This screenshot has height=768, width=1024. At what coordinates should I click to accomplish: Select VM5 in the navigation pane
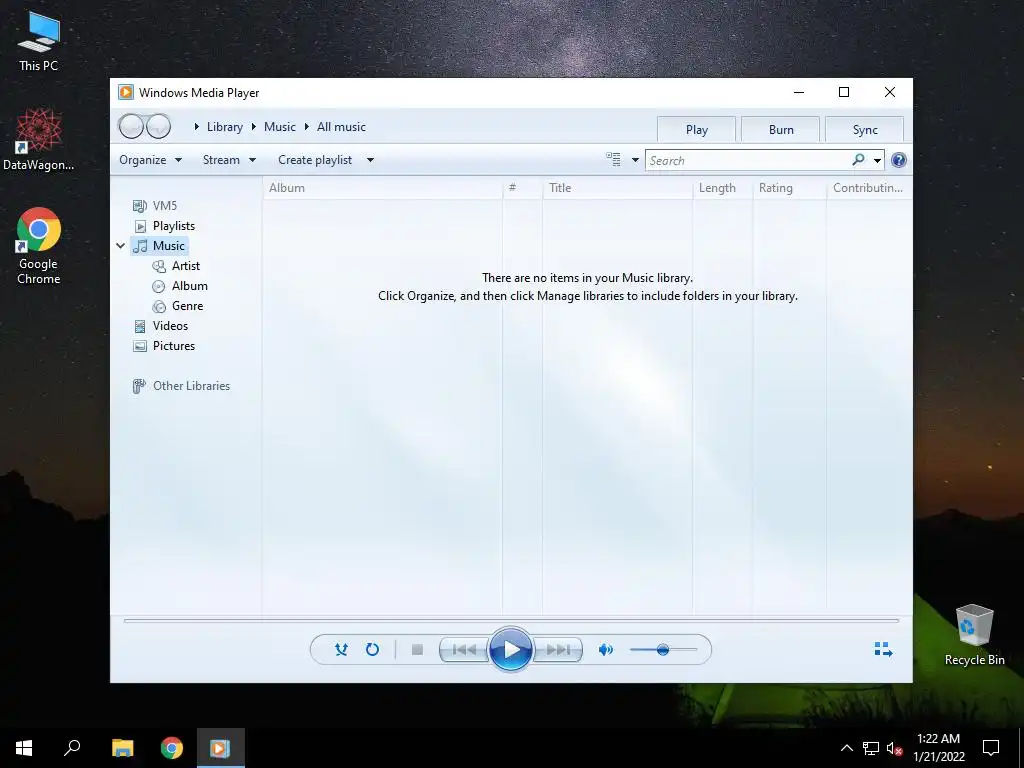155,206
